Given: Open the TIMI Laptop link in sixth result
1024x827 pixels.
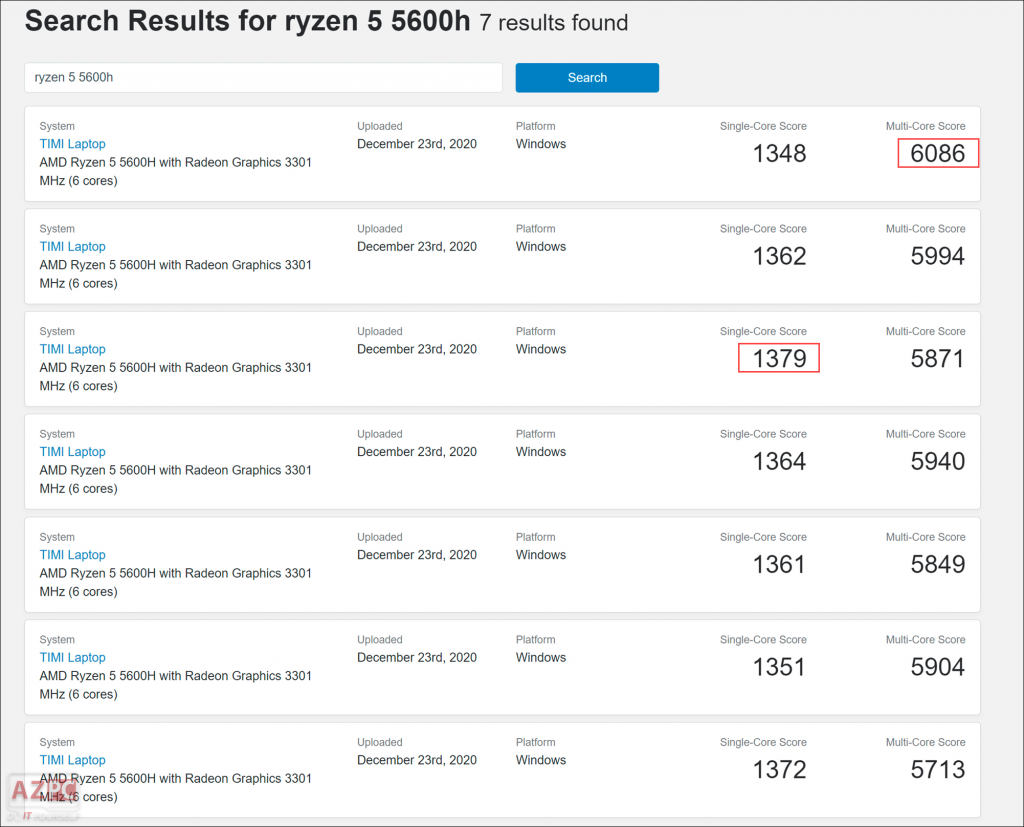Looking at the screenshot, I should (72, 657).
